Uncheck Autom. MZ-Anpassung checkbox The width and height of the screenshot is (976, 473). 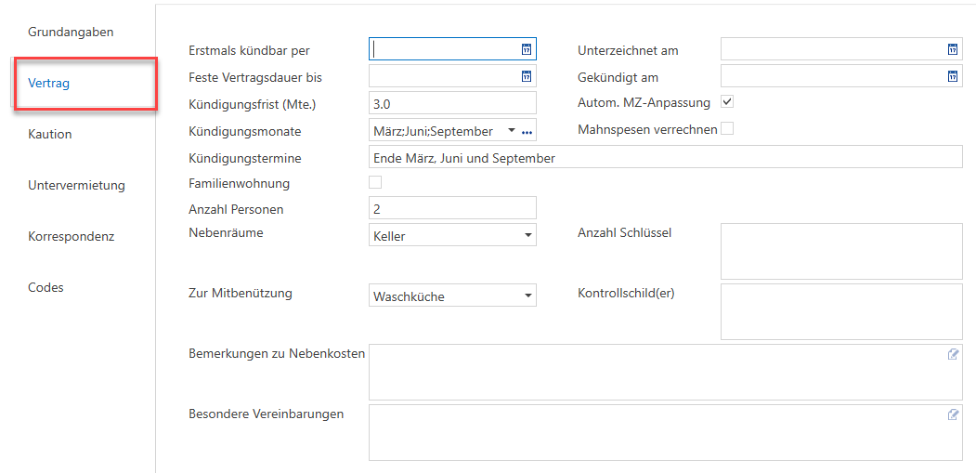727,101
